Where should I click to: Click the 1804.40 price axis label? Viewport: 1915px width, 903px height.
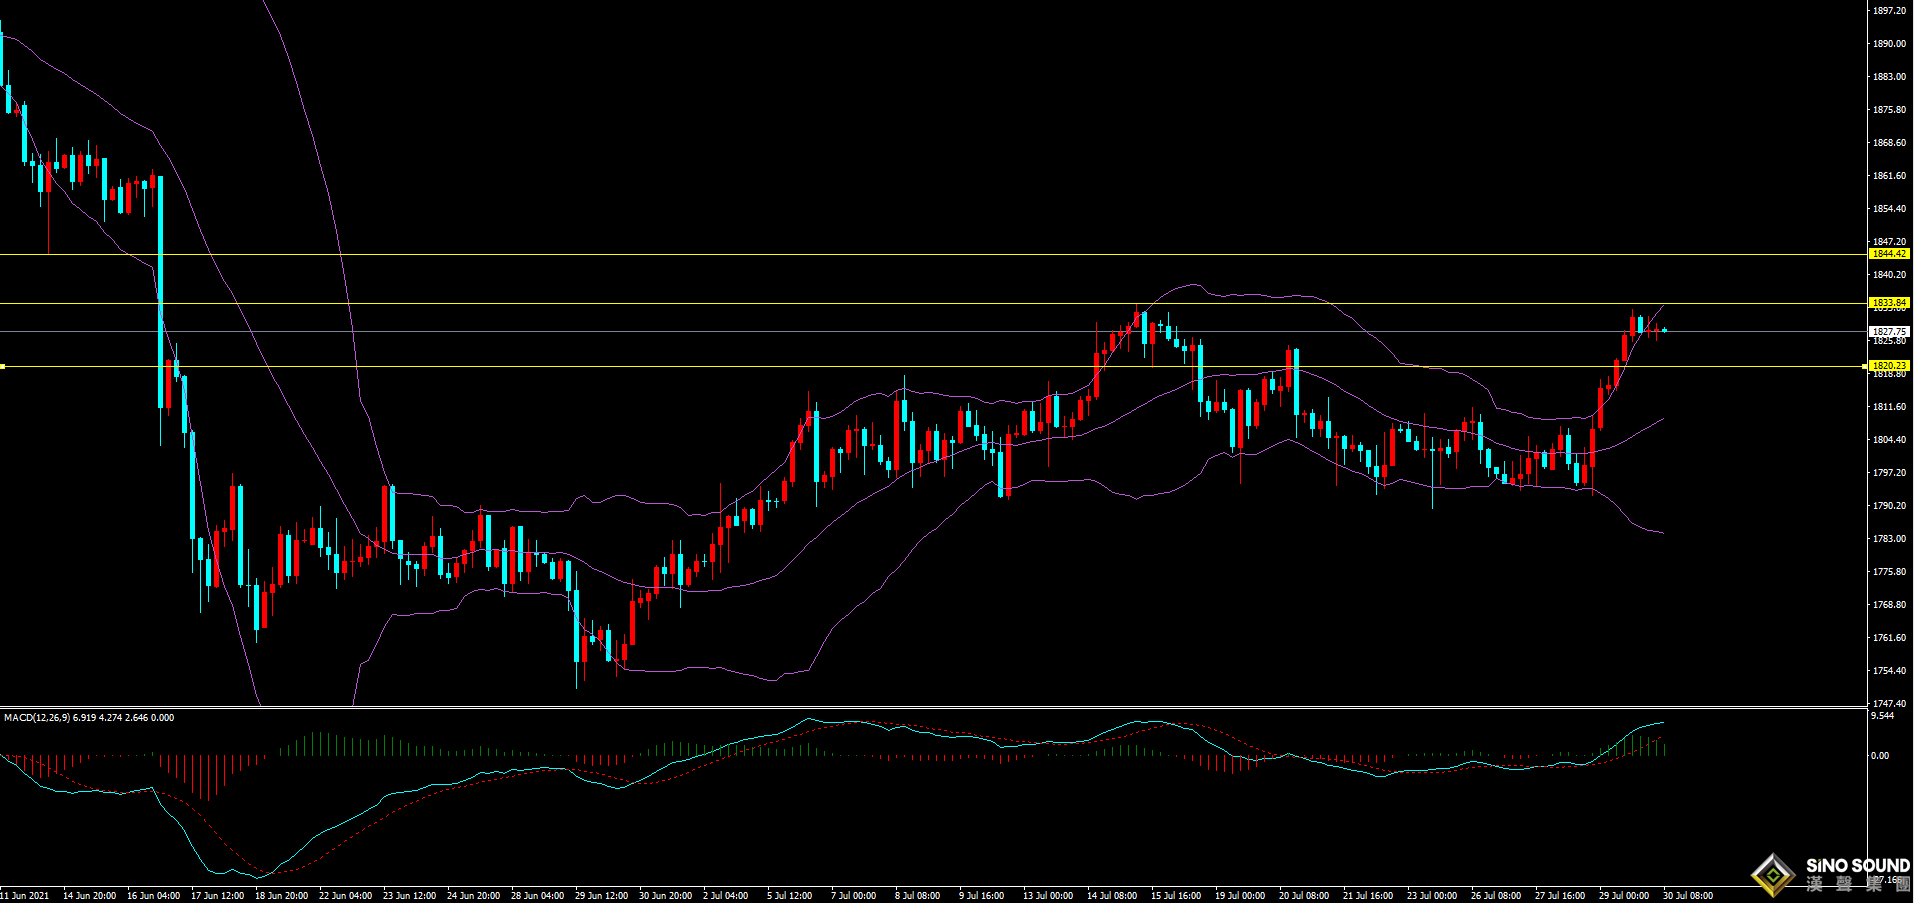tap(1889, 440)
